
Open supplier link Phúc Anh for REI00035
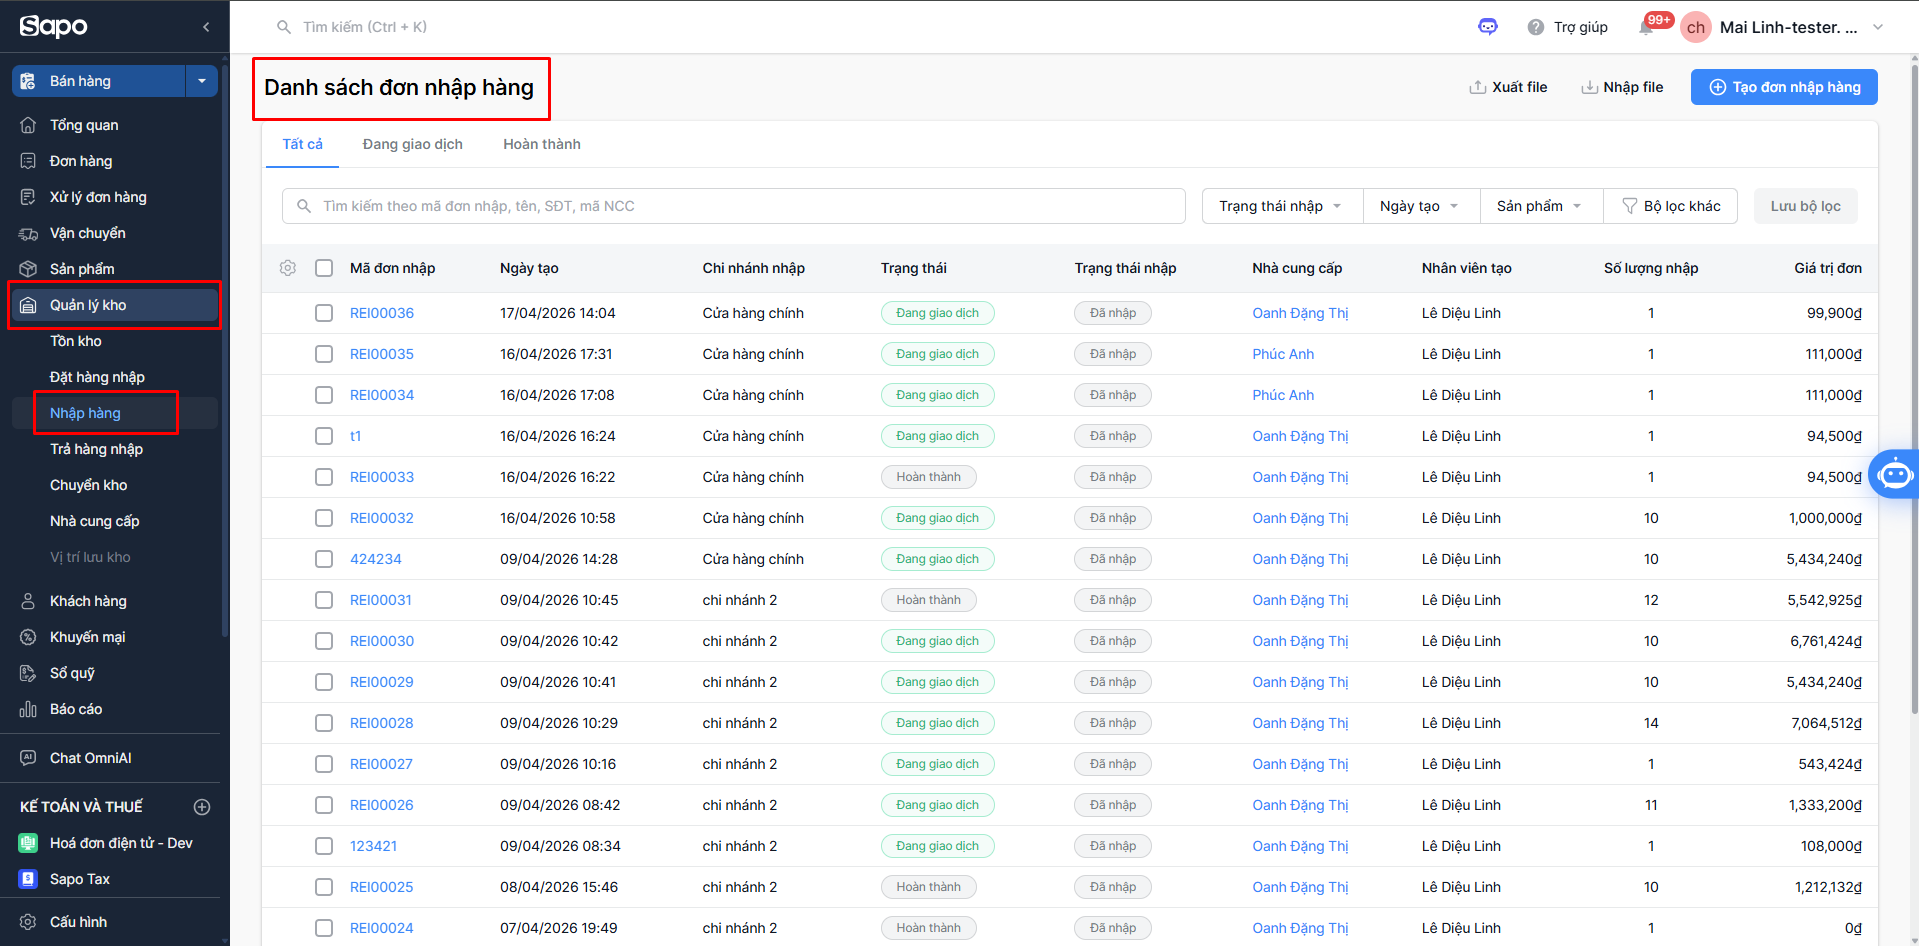click(1283, 354)
